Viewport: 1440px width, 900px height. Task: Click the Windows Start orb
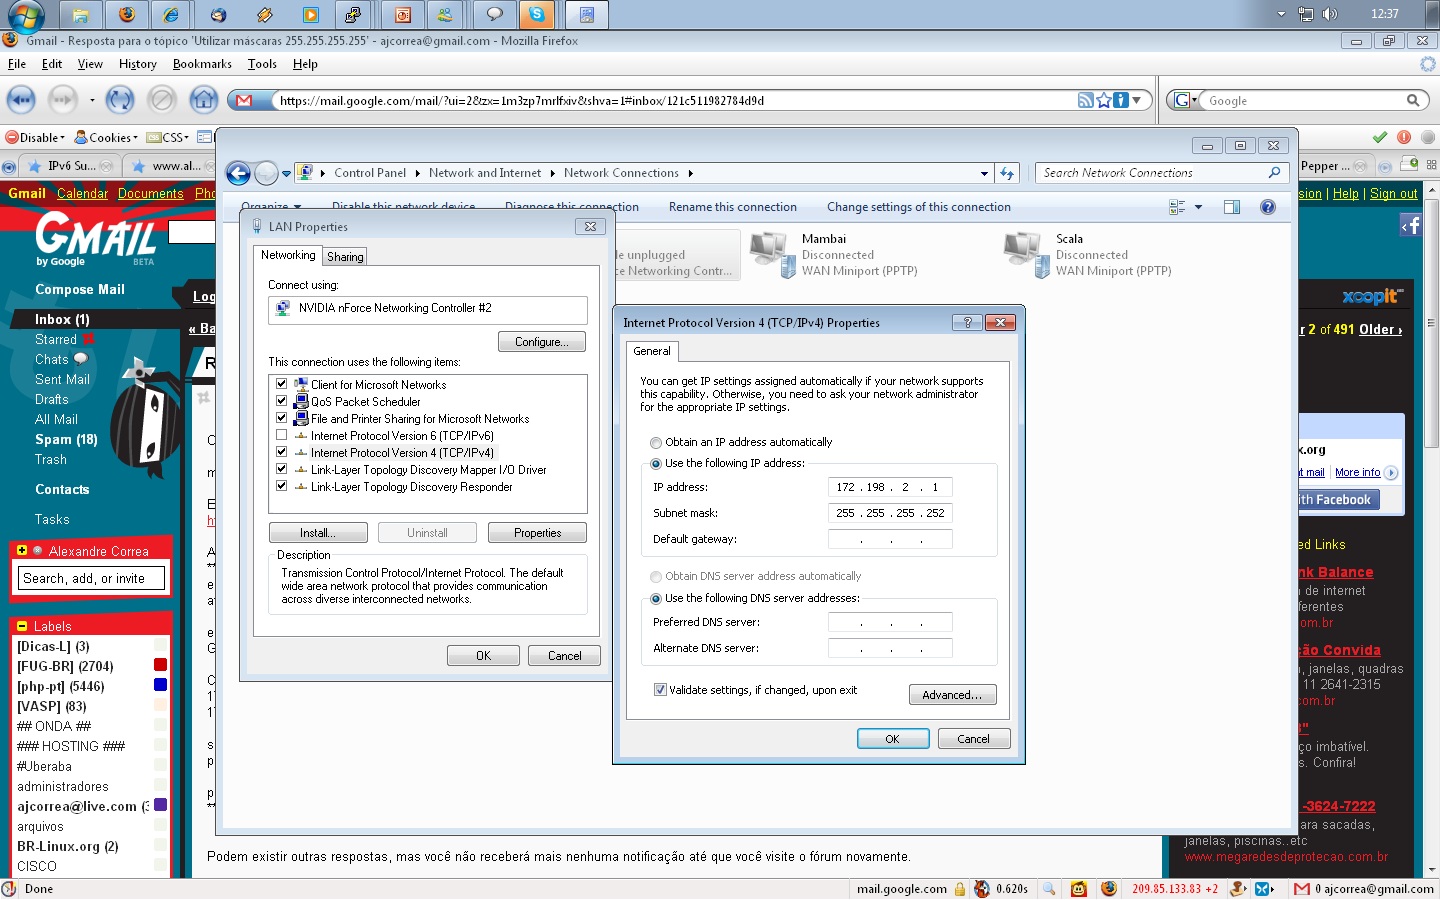coord(25,15)
